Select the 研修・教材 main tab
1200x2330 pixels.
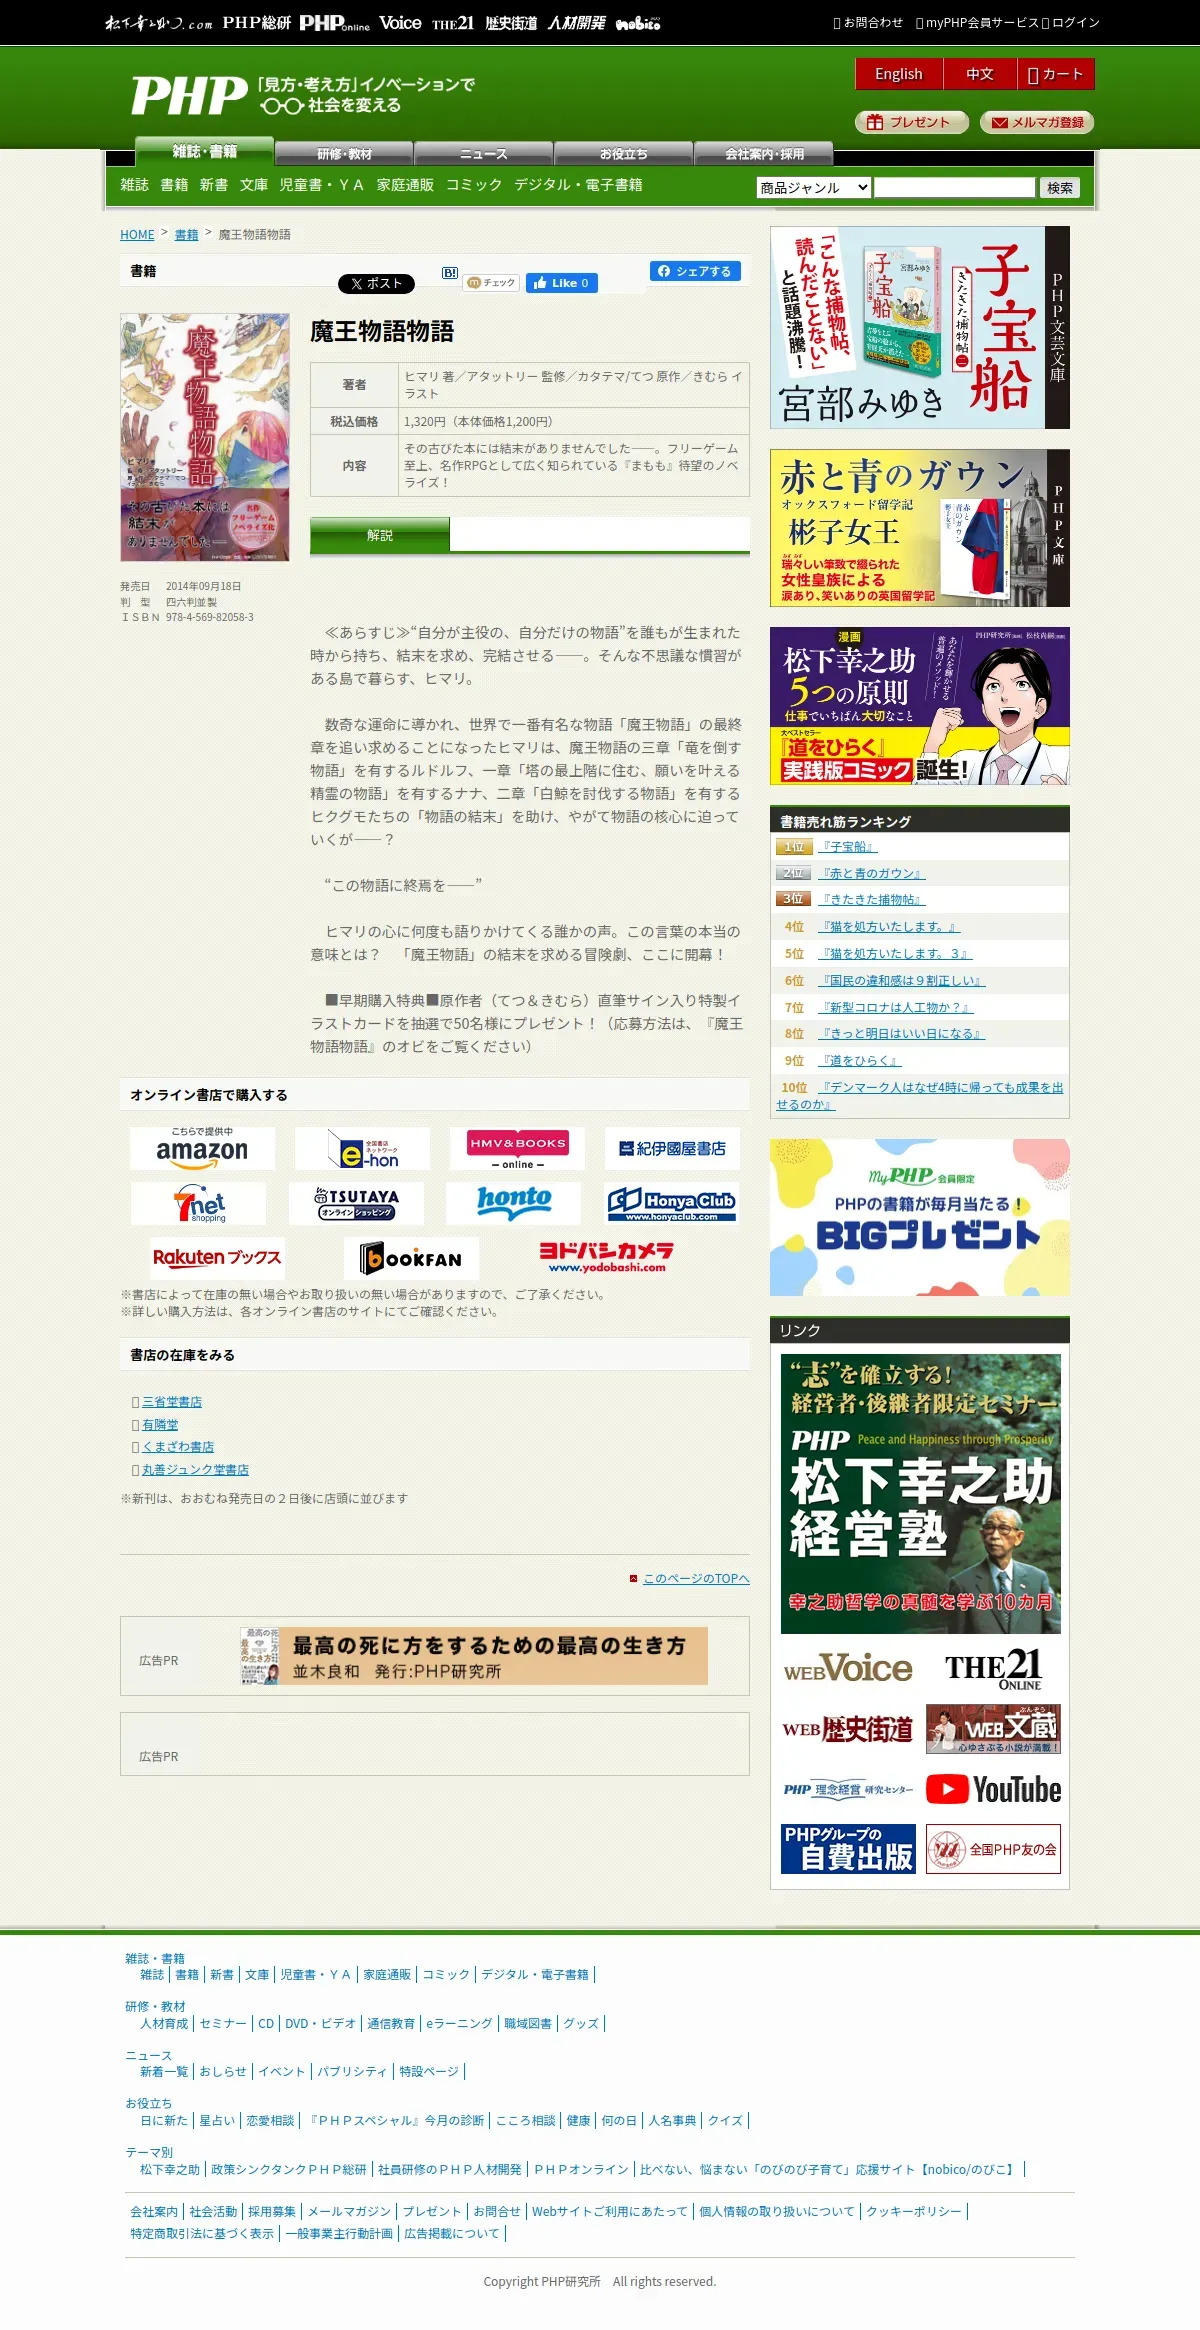click(x=344, y=153)
